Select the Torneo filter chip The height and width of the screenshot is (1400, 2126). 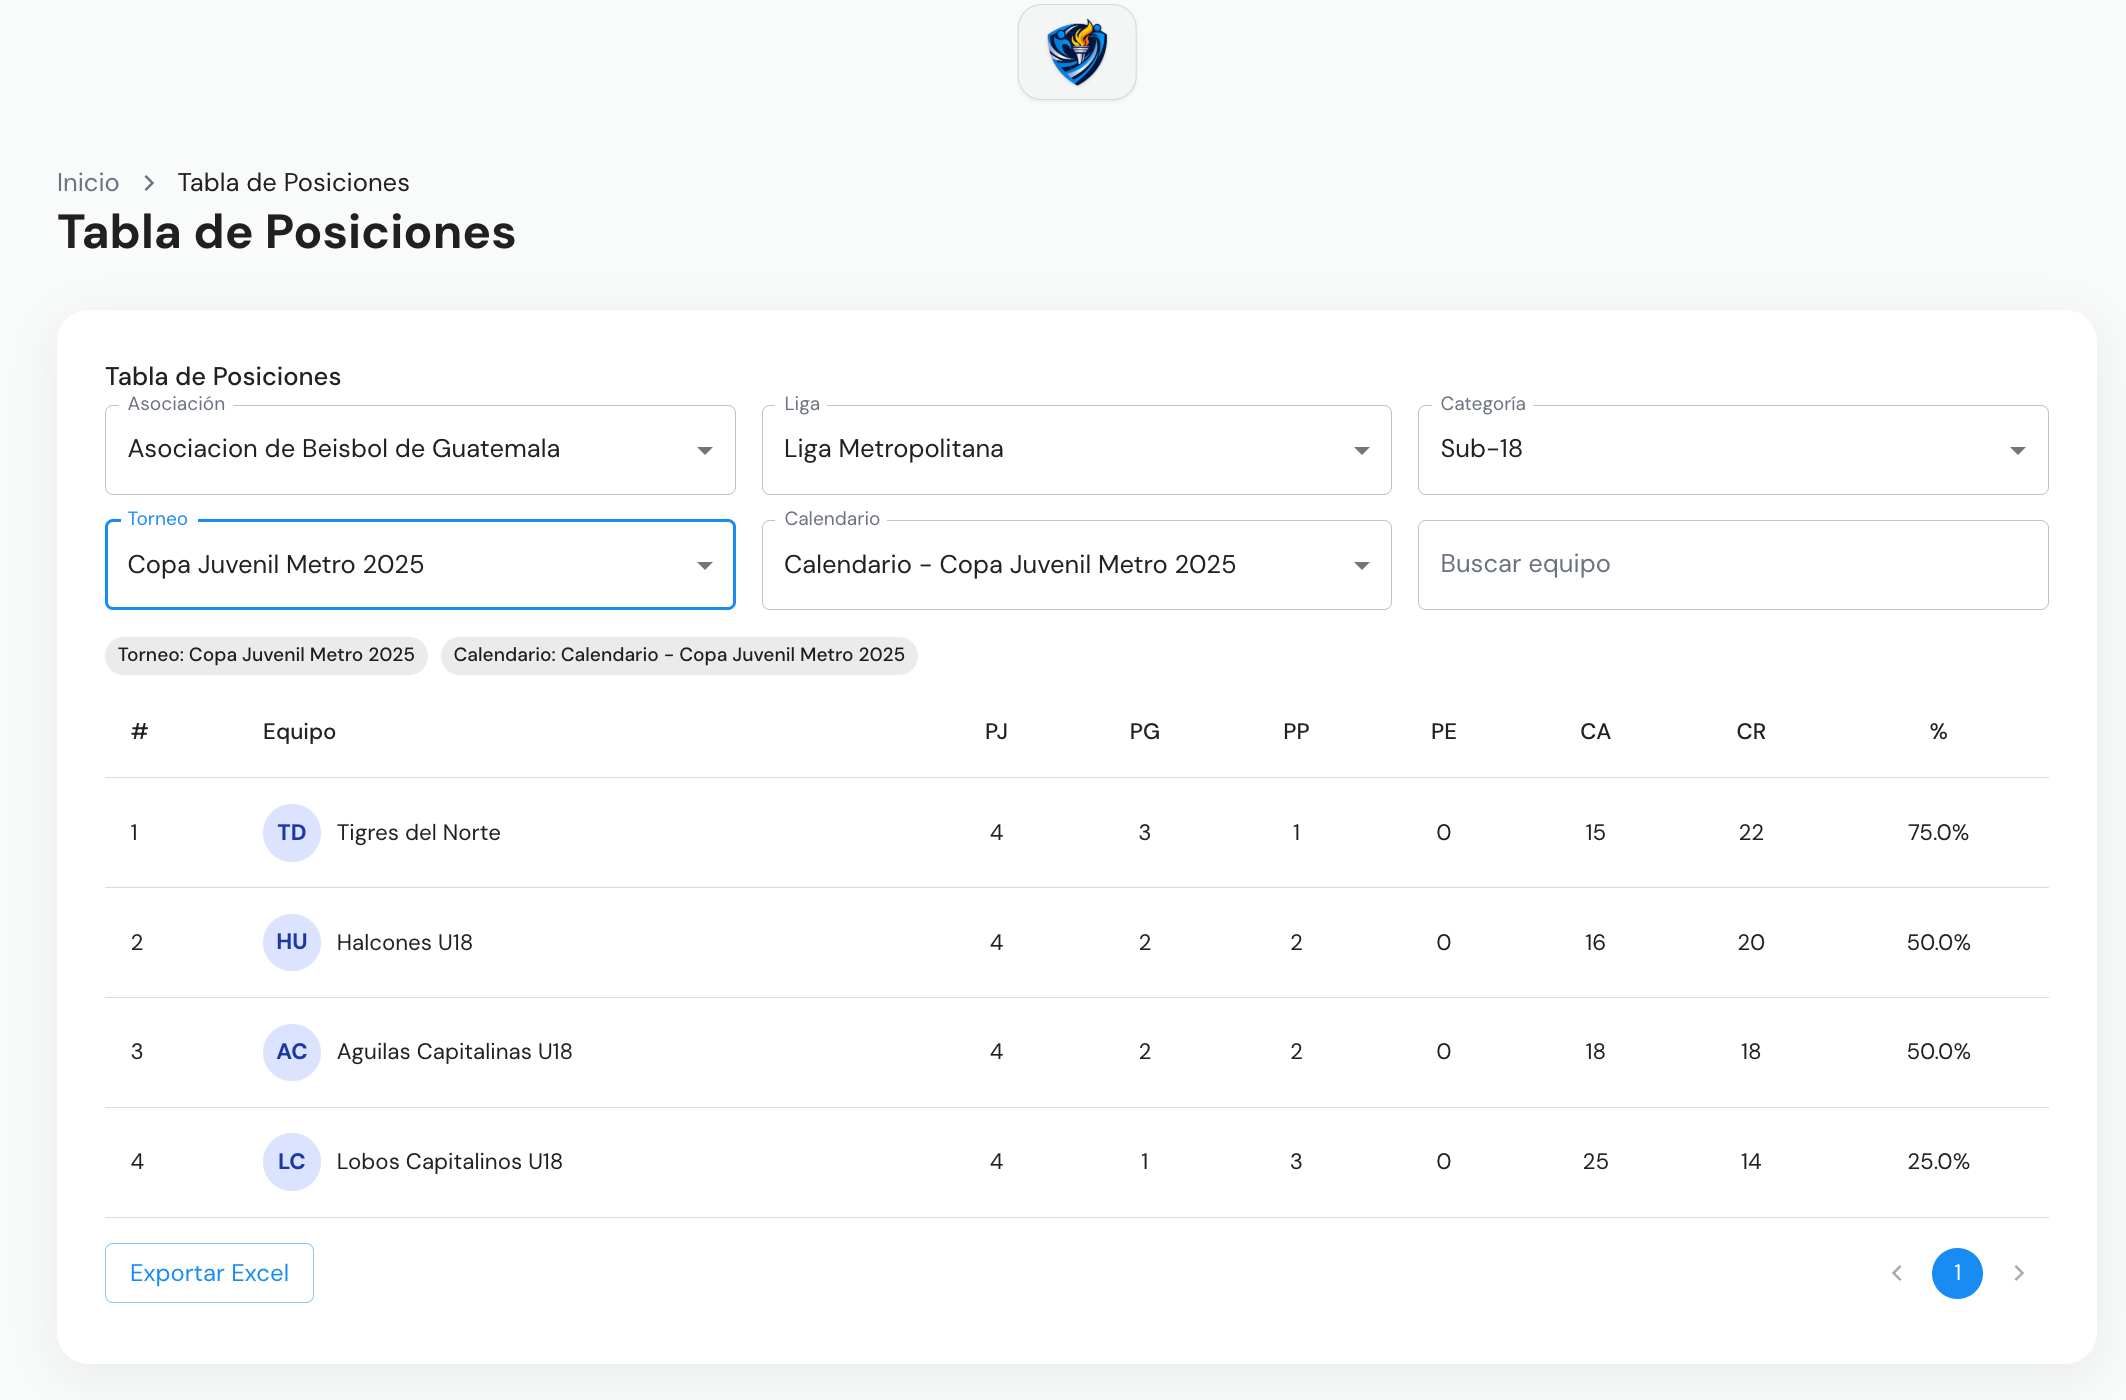tap(265, 655)
